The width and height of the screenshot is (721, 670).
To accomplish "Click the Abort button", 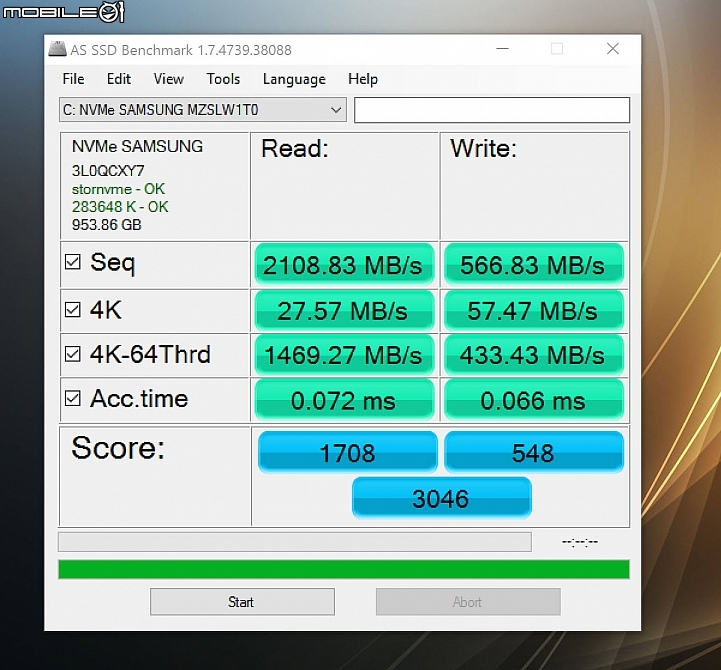I will 468,601.
